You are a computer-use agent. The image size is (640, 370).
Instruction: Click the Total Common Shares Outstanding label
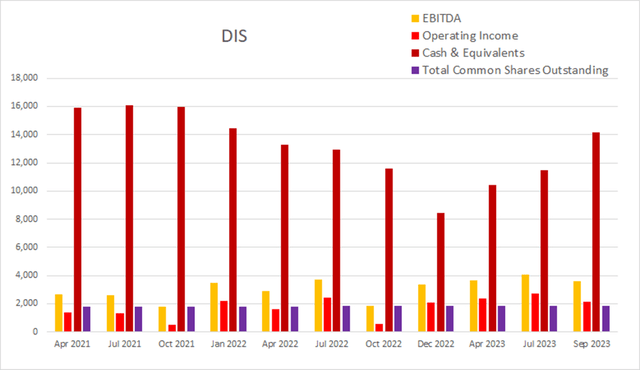tap(515, 70)
